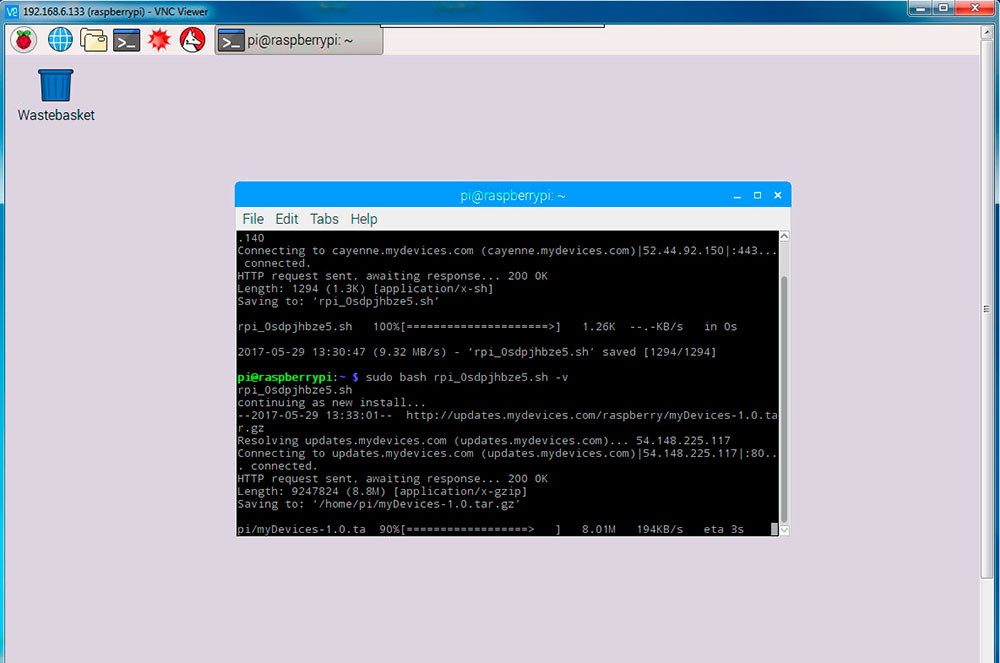Screen dimensions: 1000x663
Task: Close the pi@raspberrypi terminal window
Action: 778,196
